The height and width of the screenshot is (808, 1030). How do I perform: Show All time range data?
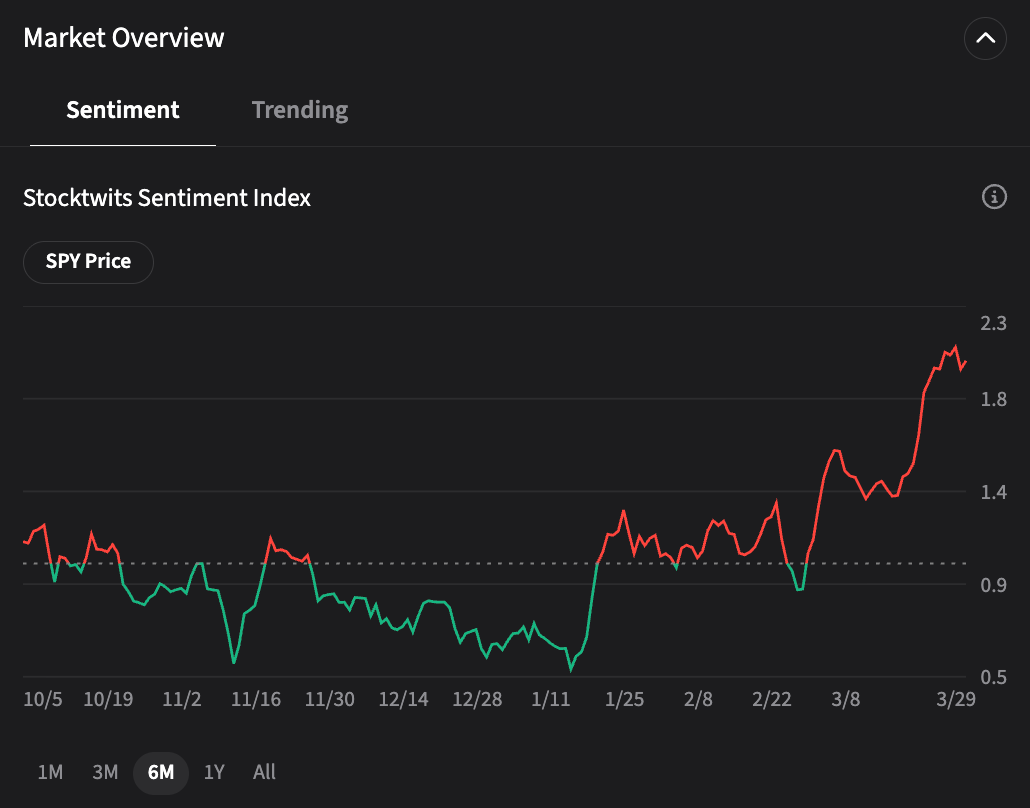click(x=264, y=772)
